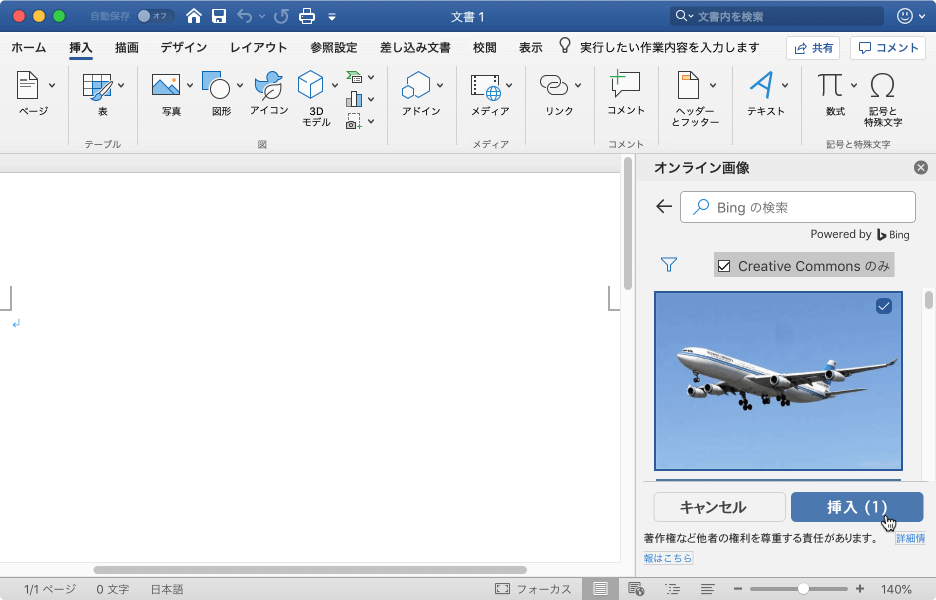Expand the 図形 dropdown arrow

(240, 85)
